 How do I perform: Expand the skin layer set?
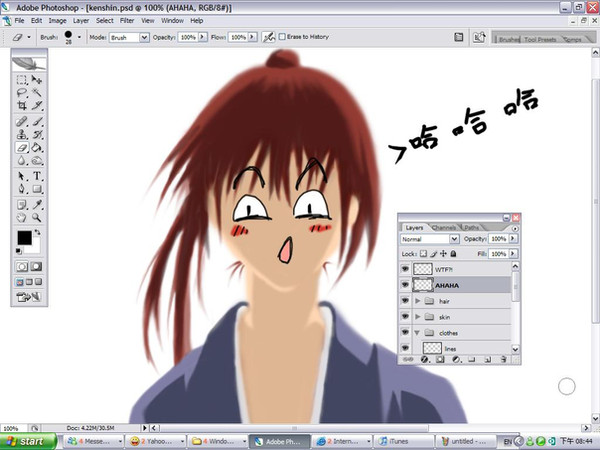pos(418,317)
